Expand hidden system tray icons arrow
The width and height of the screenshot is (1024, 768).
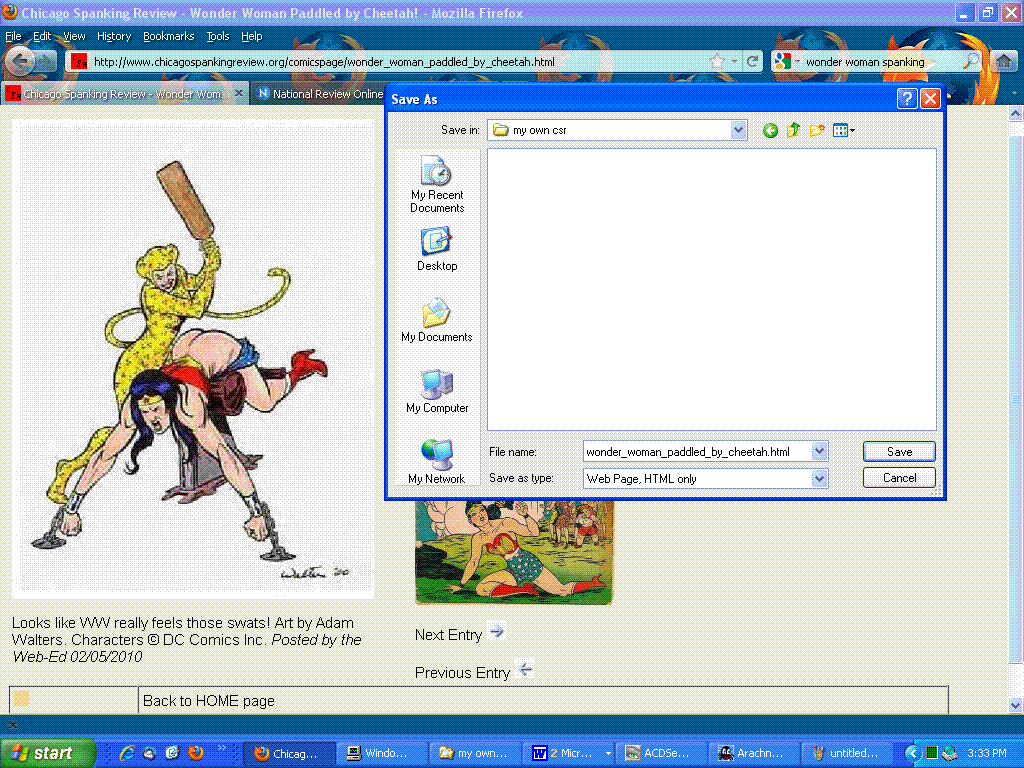click(912, 753)
